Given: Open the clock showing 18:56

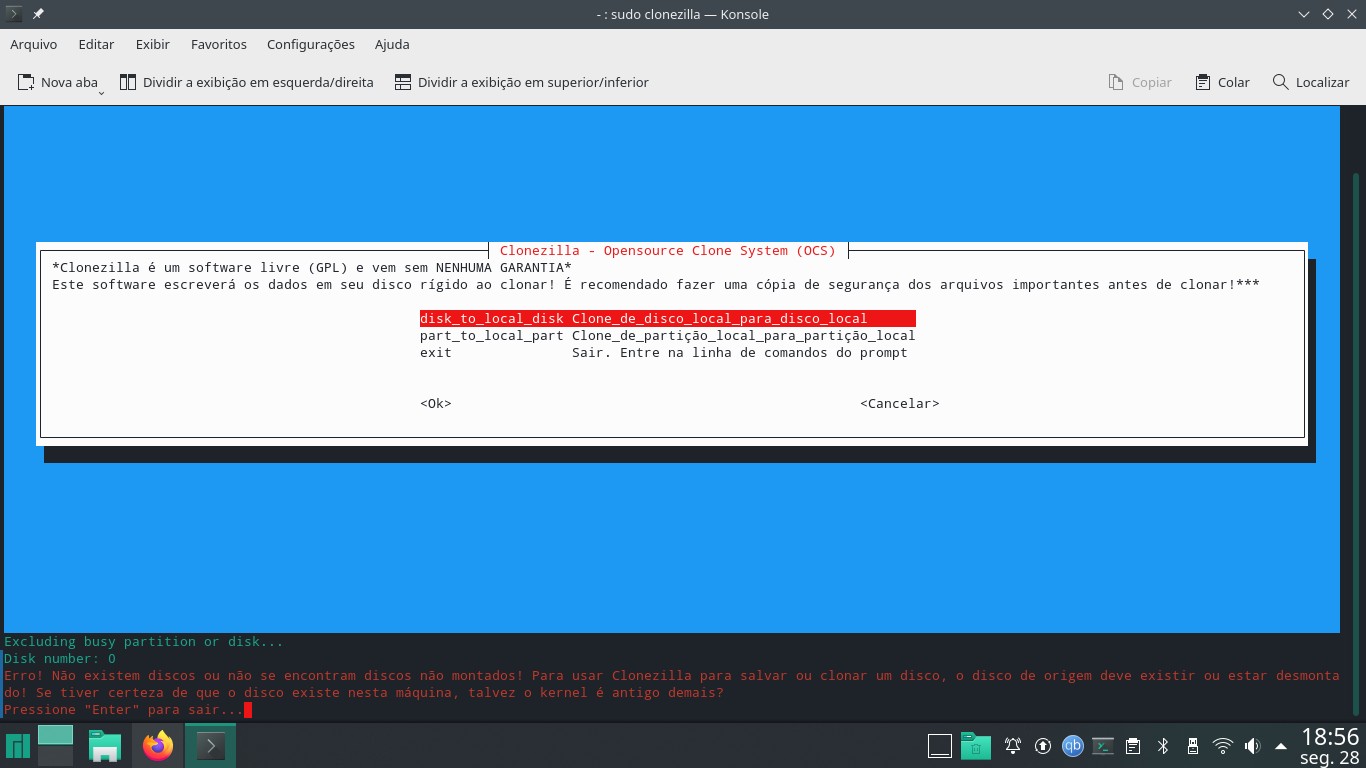Looking at the screenshot, I should click(x=1330, y=746).
